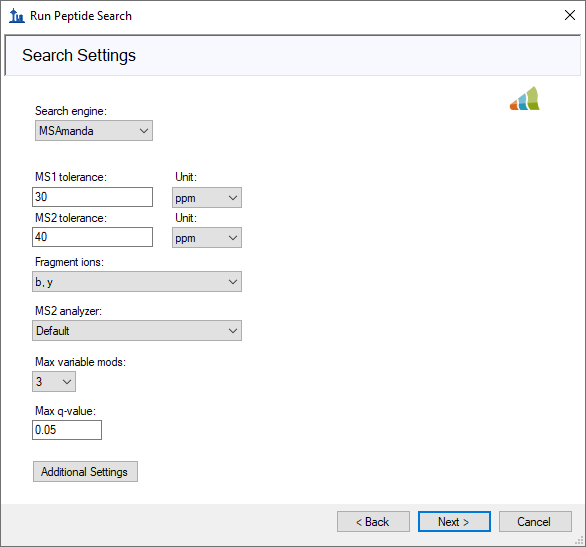Click the MSAmanda logo image
Image resolution: width=586 pixels, height=547 pixels.
pyautogui.click(x=525, y=99)
